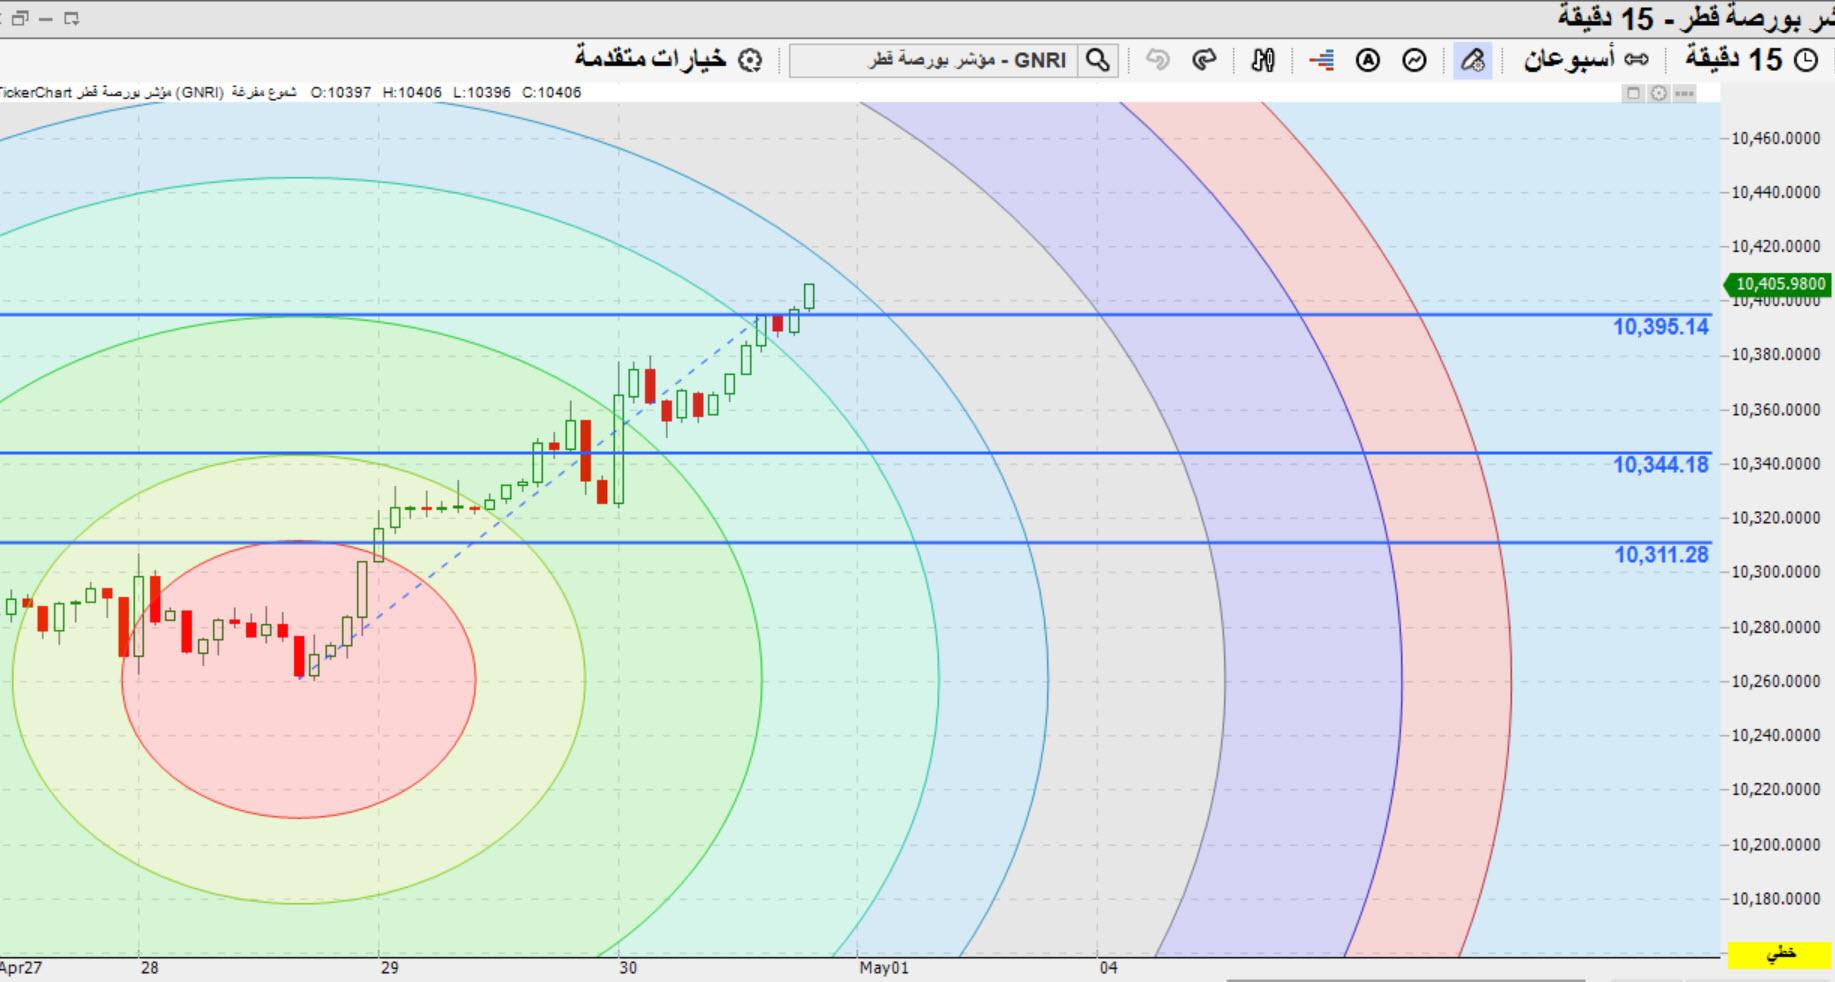The image size is (1835, 982).
Task: Toggle the drawing tools pencil icon
Action: (x=1472, y=61)
